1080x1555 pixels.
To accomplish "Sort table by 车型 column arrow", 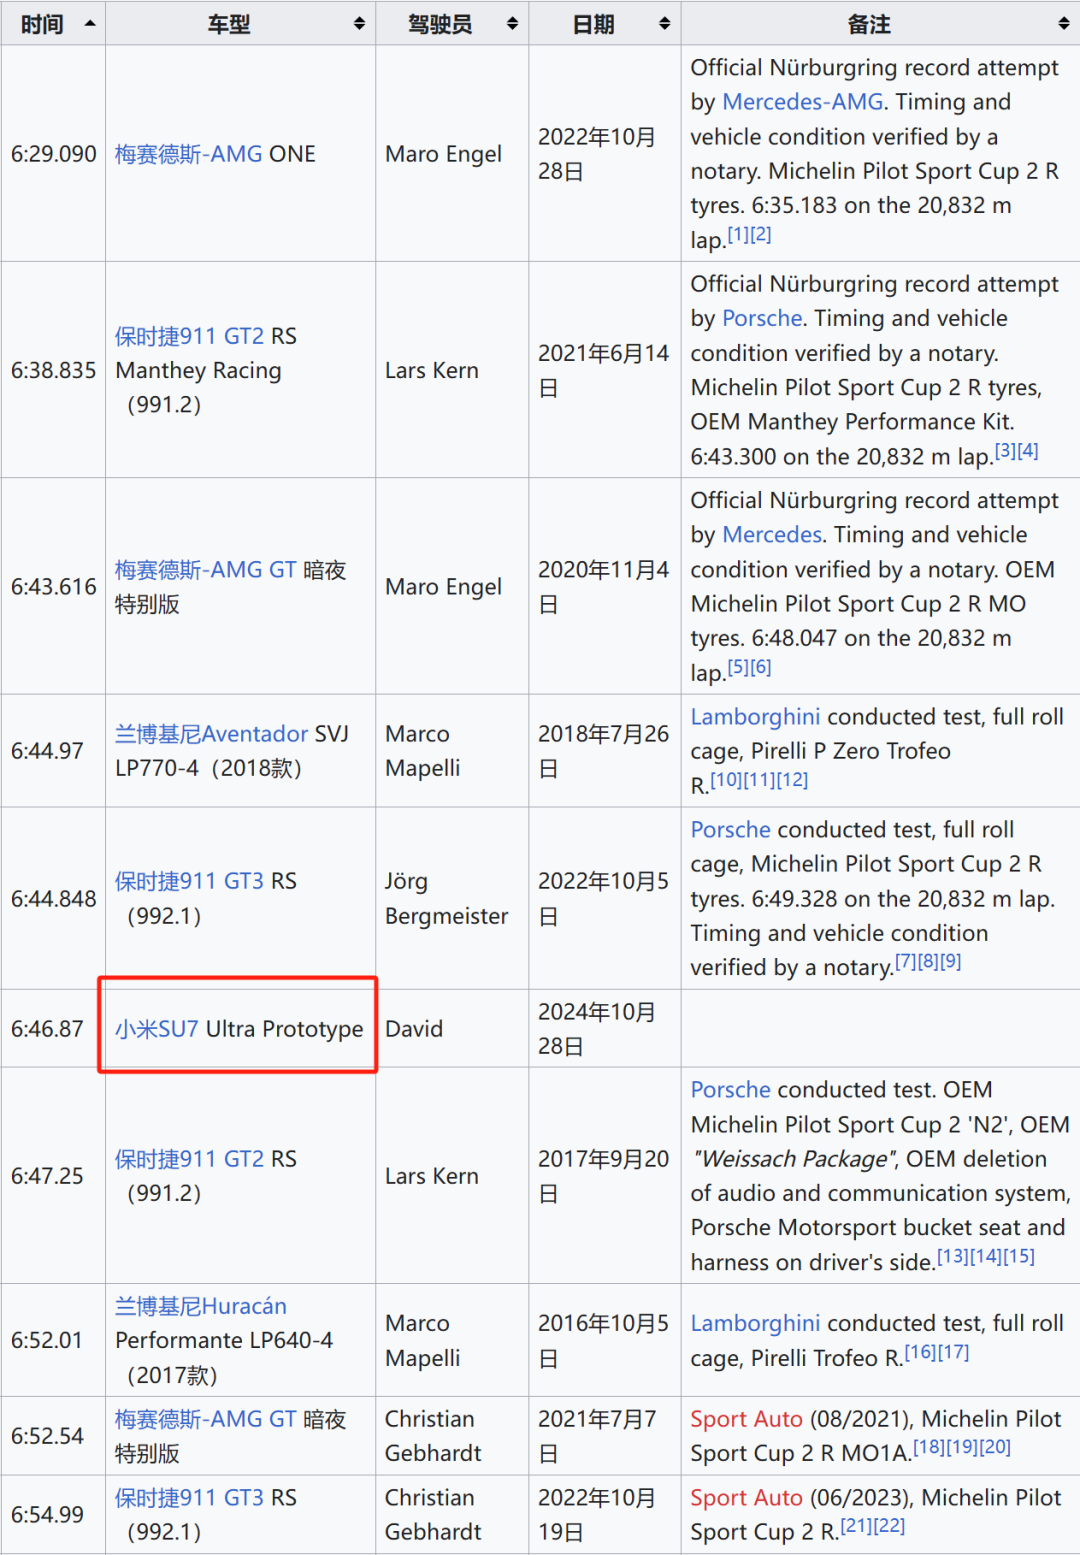I will 359,23.
